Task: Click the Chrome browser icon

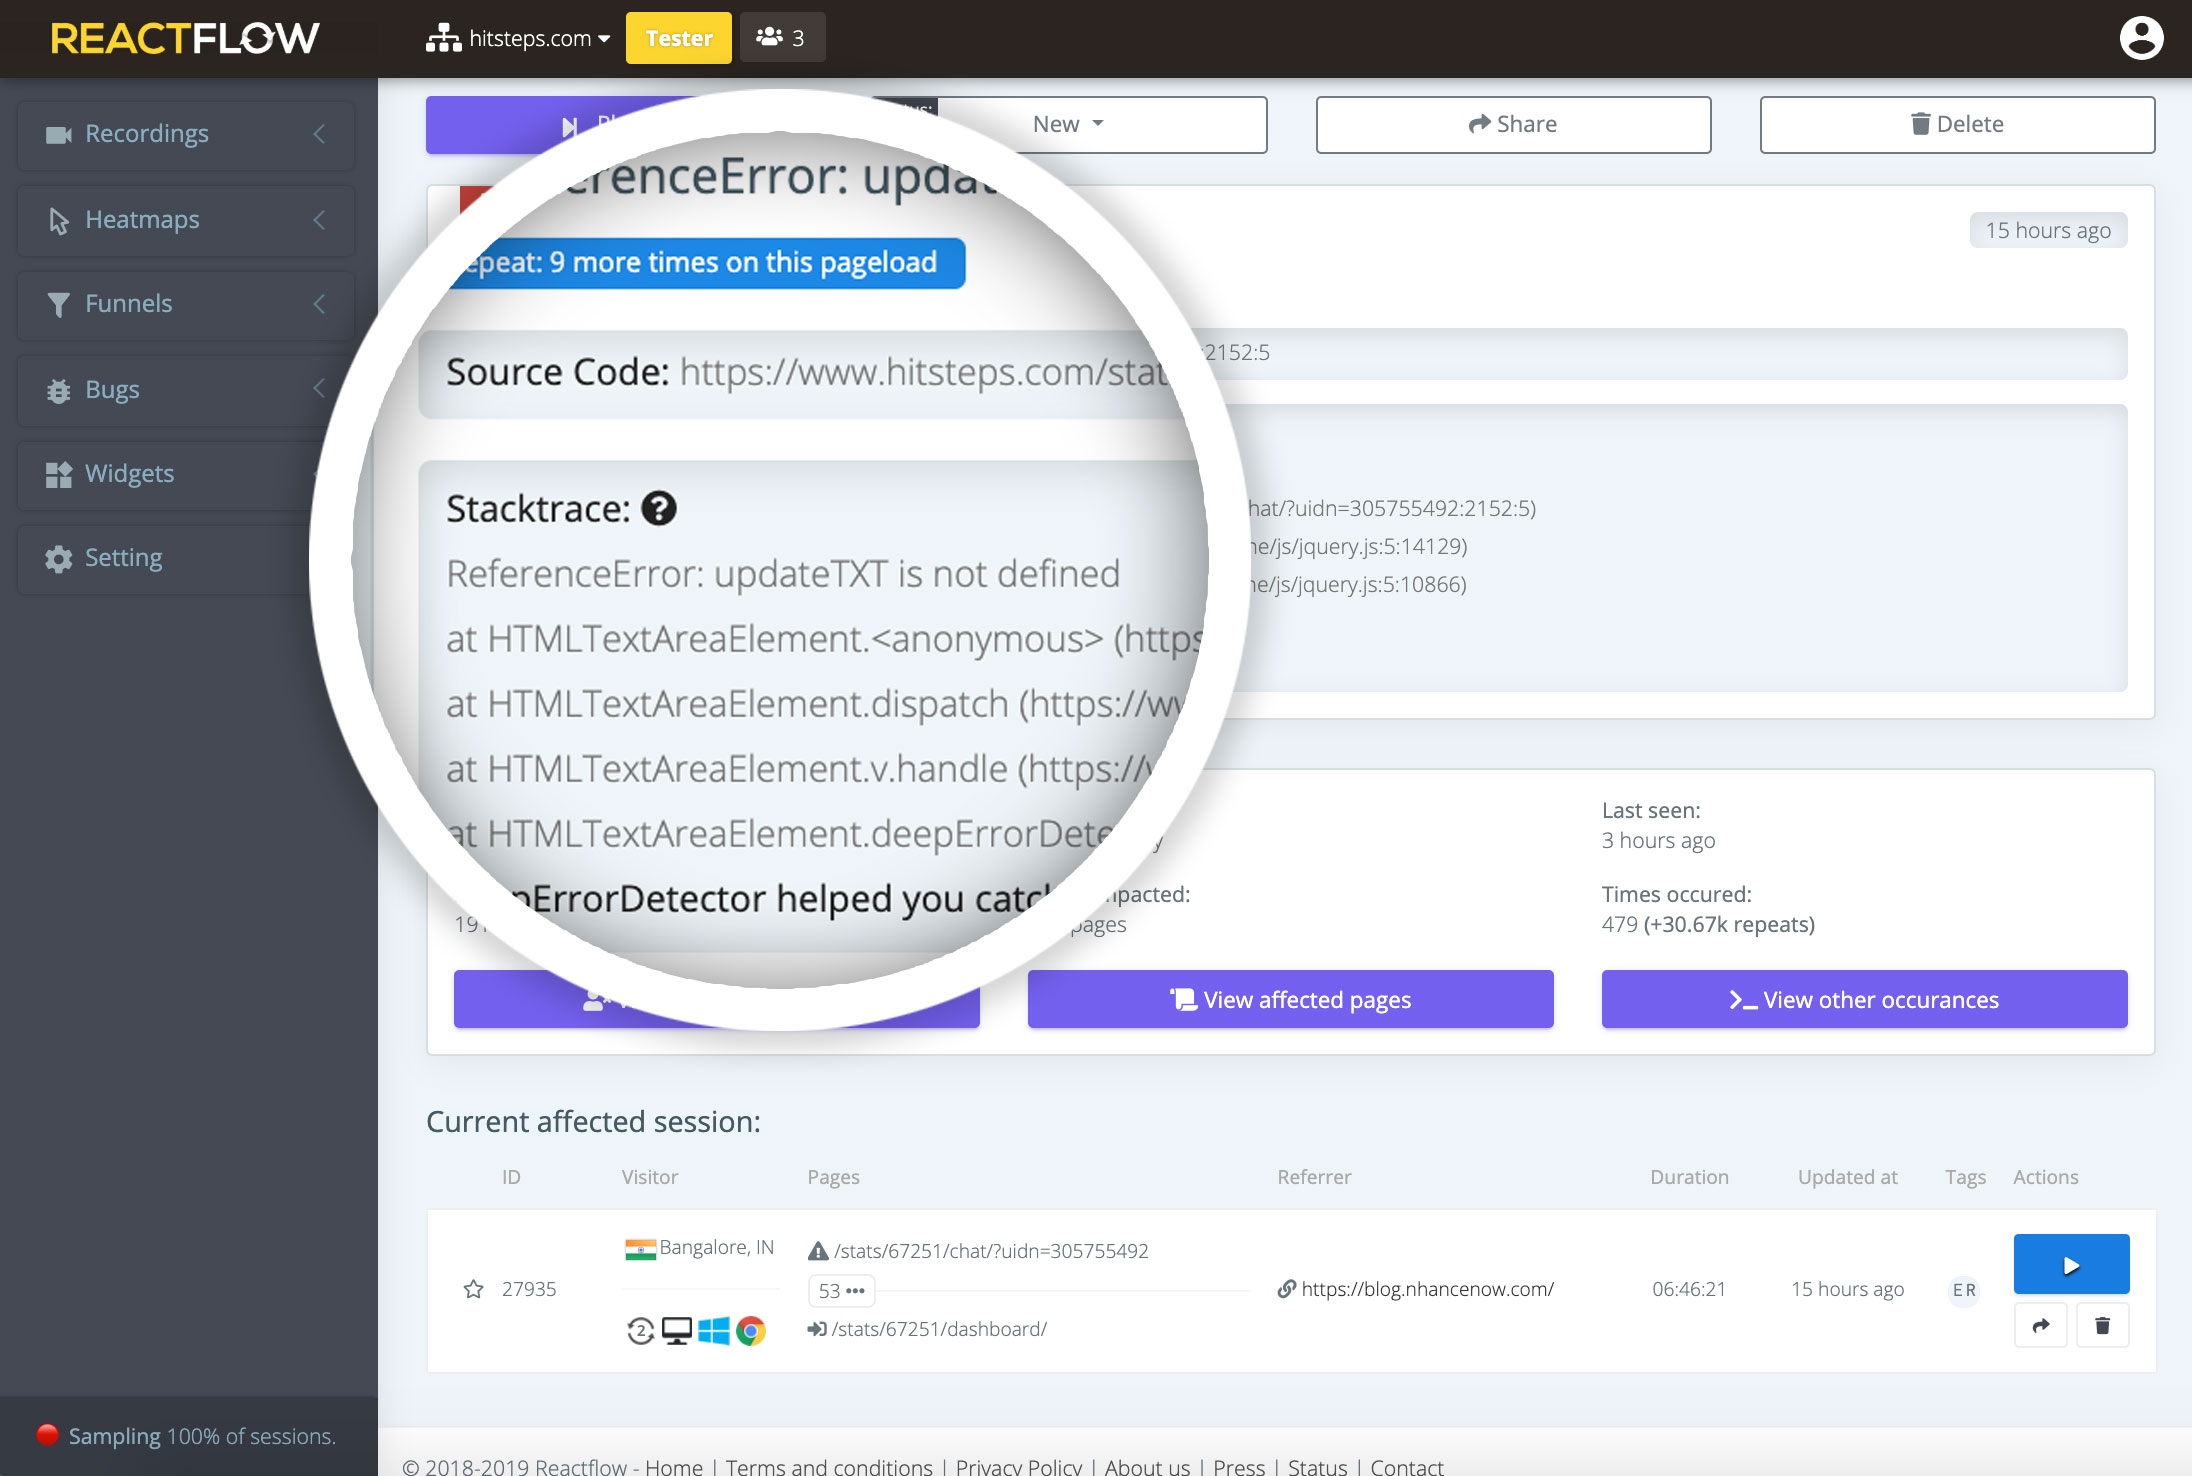Action: pos(751,1330)
